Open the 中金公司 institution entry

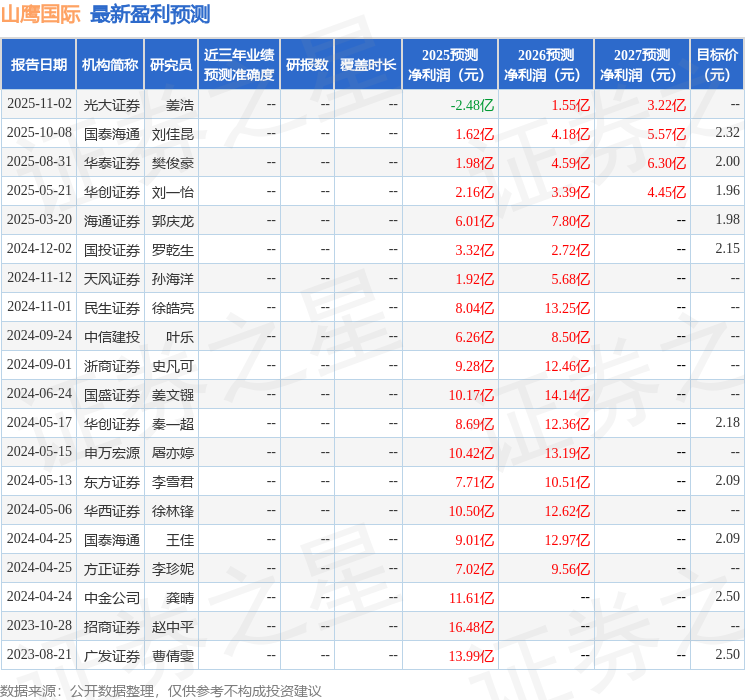click(x=111, y=598)
